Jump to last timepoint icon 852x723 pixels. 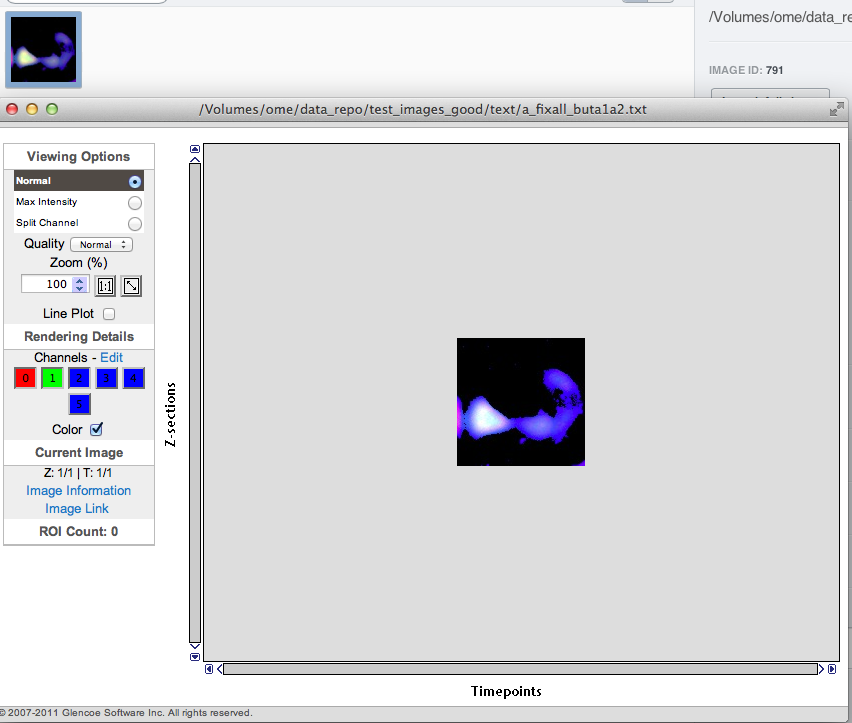[832, 669]
